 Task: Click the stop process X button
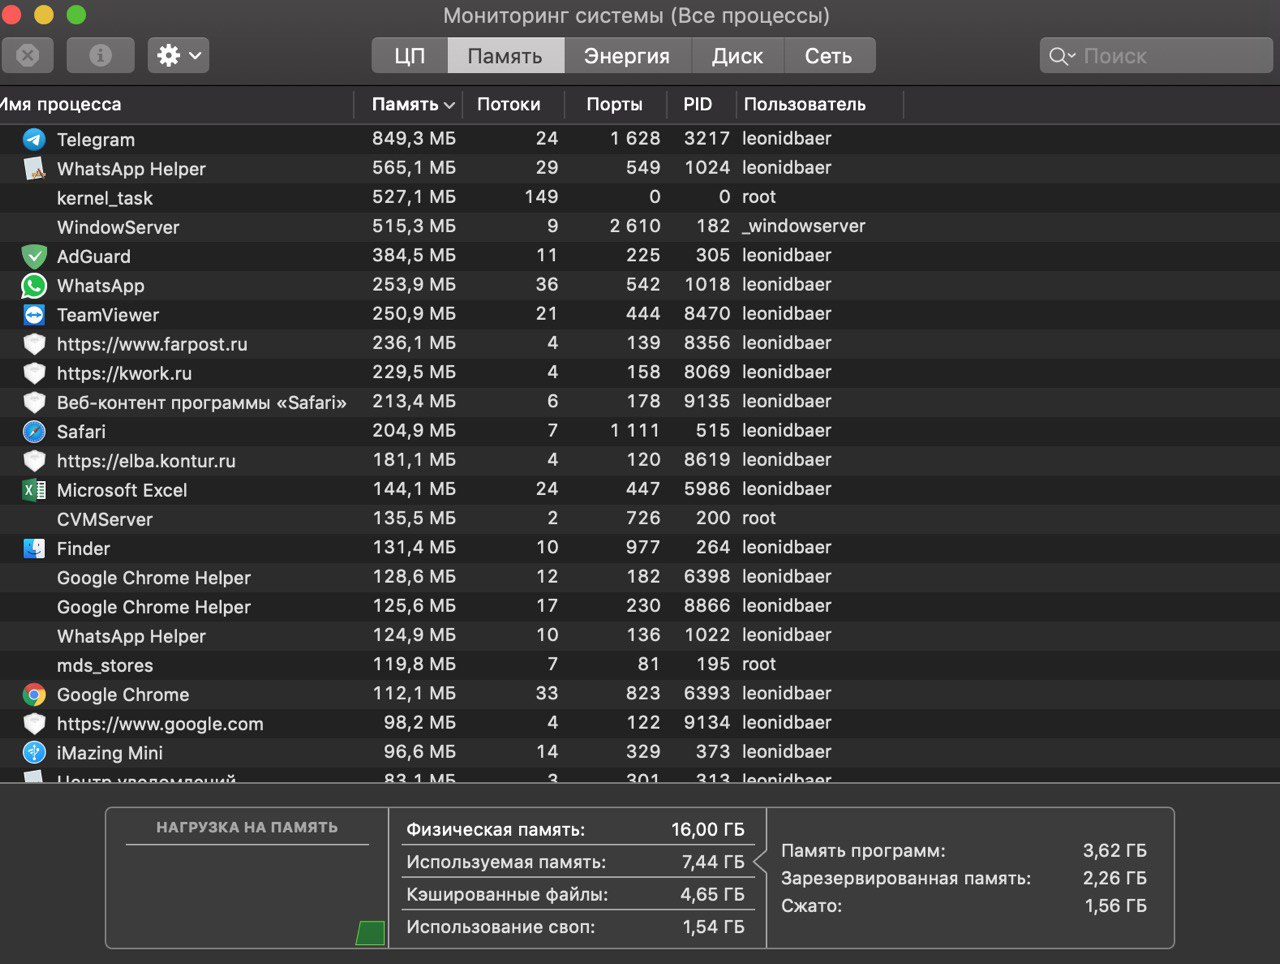tap(27, 55)
